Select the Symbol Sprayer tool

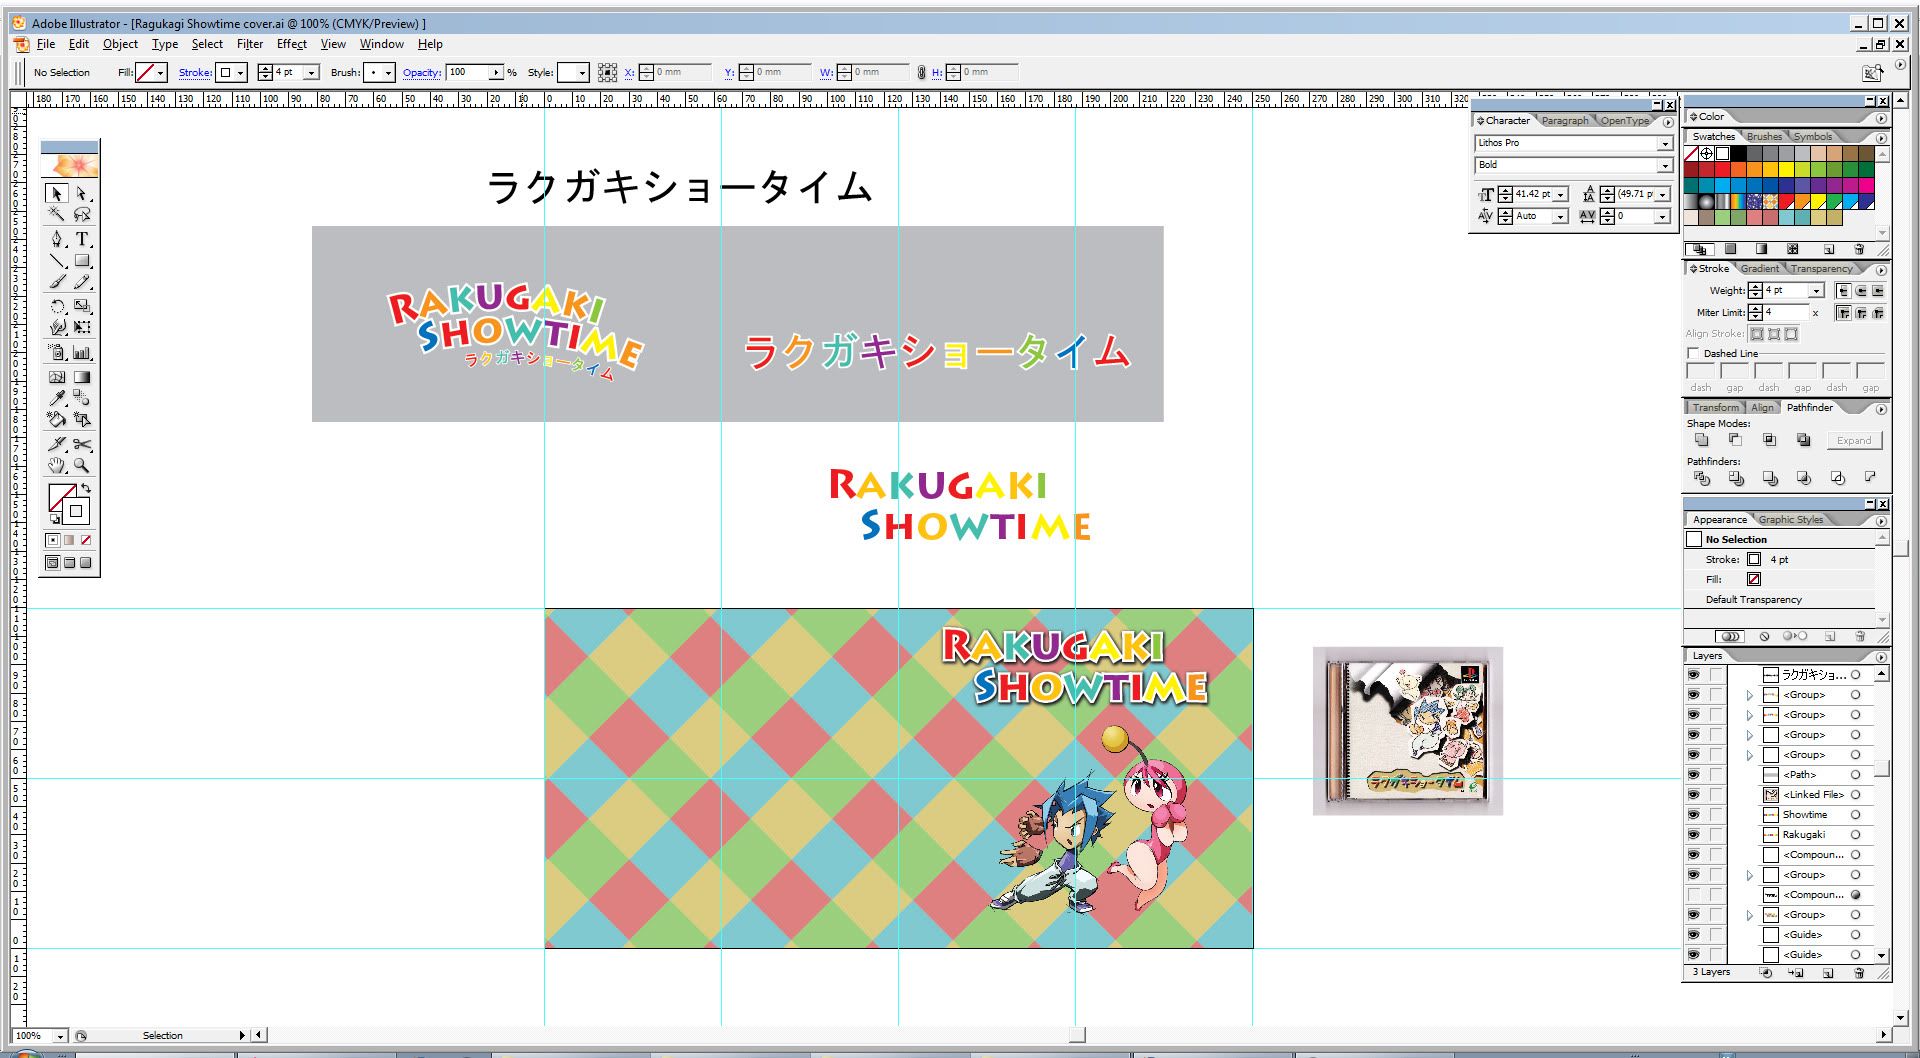(57, 352)
